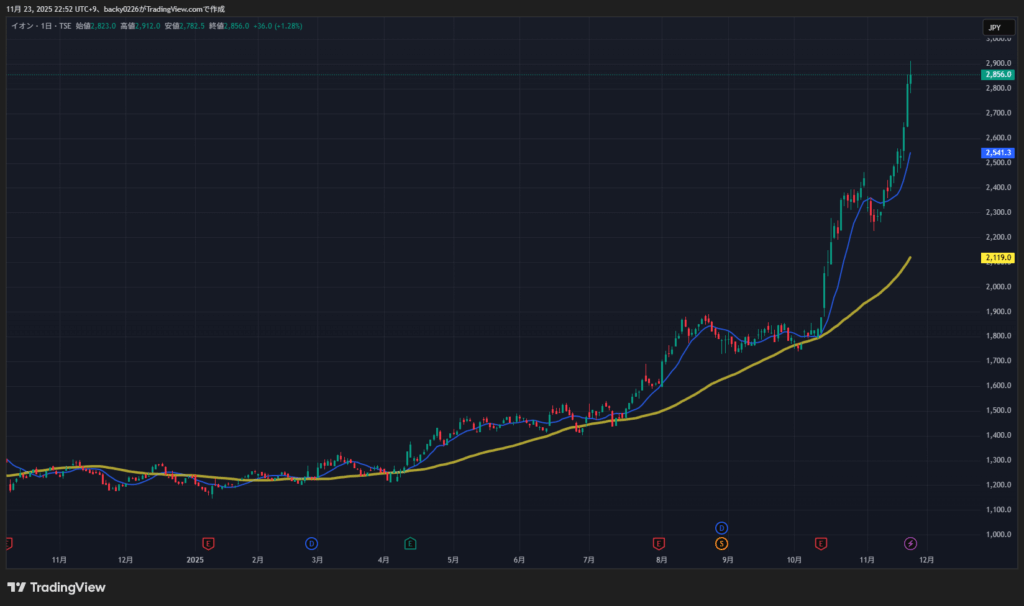This screenshot has width=1024, height=606.
Task: Open the JPY currency selector
Action: (994, 27)
